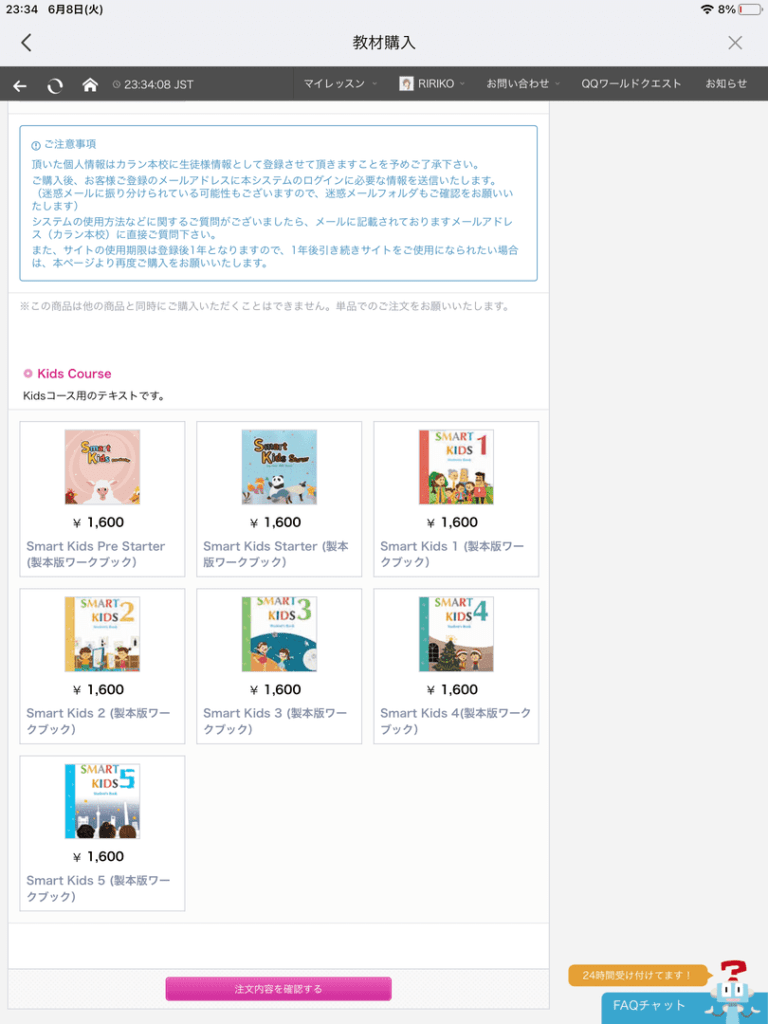
Task: Reload the page with refresh icon
Action: click(55, 85)
